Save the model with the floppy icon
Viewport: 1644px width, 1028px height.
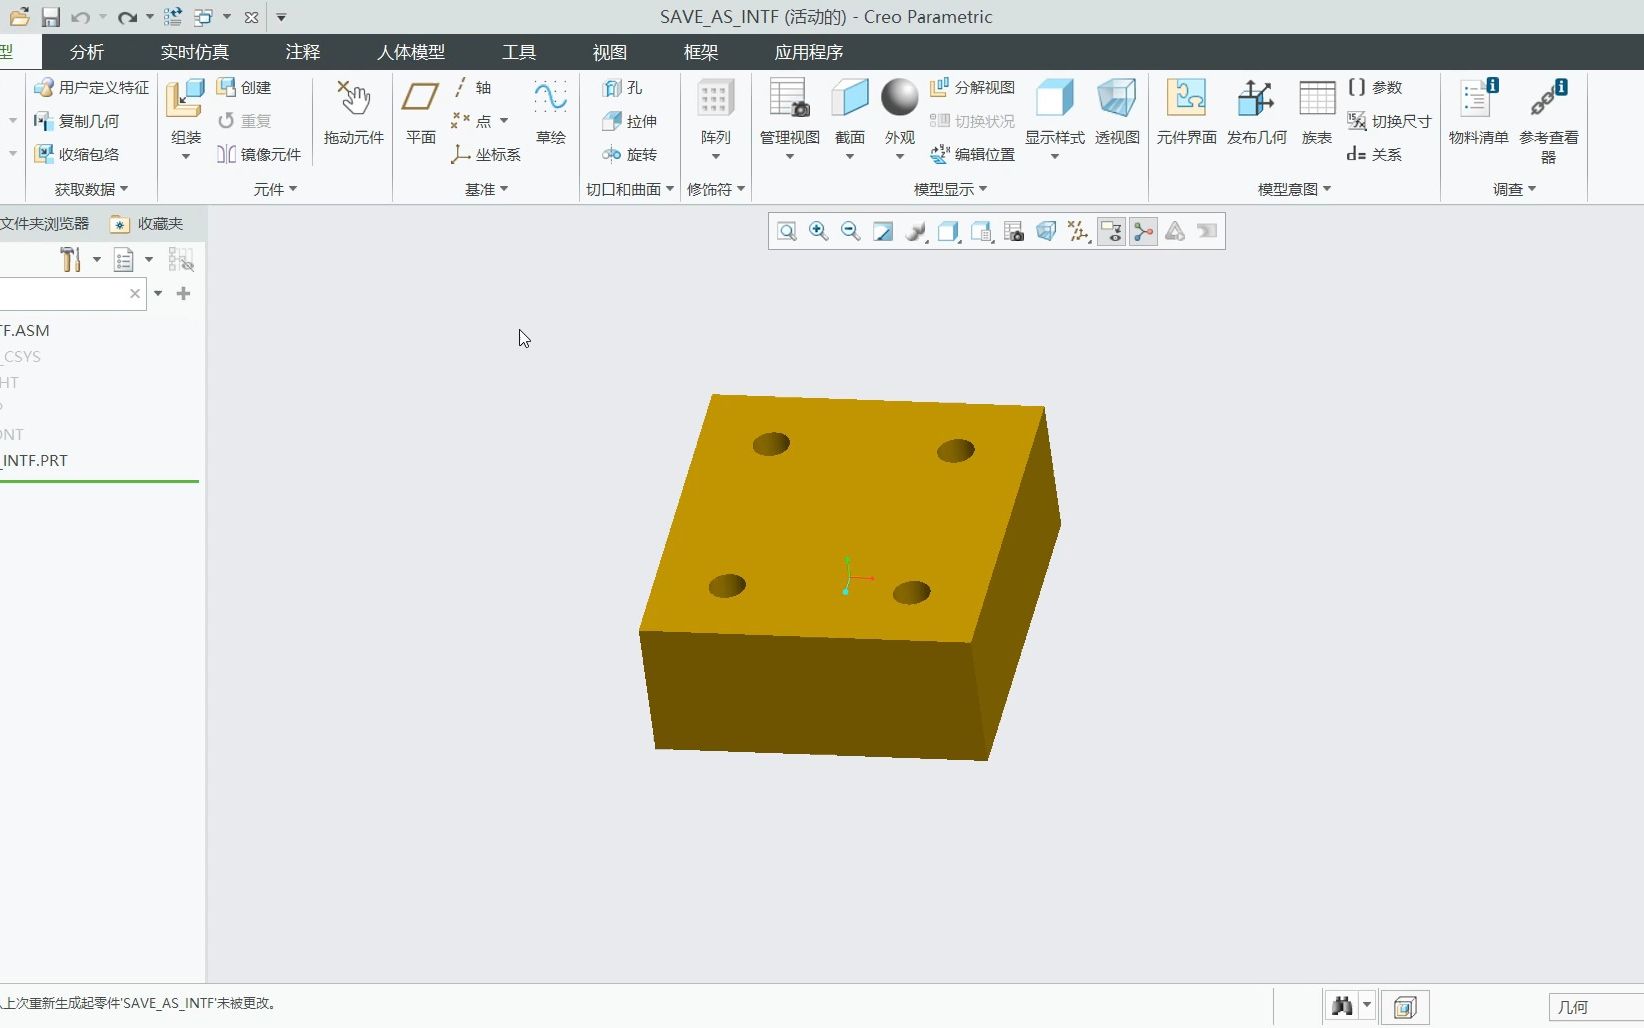coord(50,17)
